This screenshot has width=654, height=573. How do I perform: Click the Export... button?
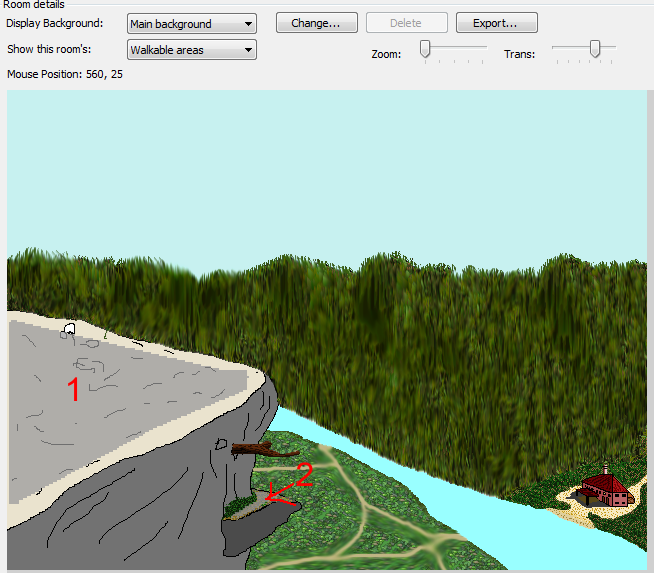pos(496,23)
